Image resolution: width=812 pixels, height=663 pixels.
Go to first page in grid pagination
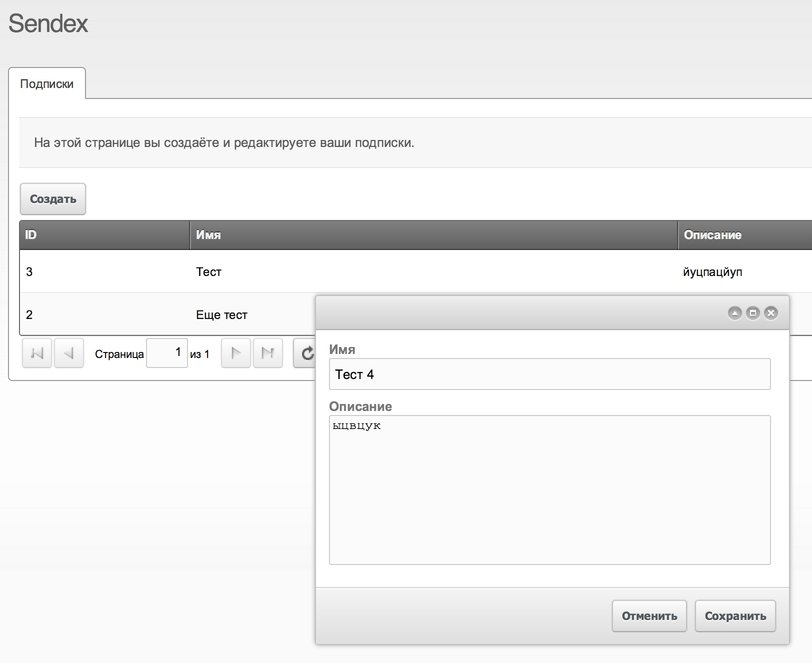37,354
